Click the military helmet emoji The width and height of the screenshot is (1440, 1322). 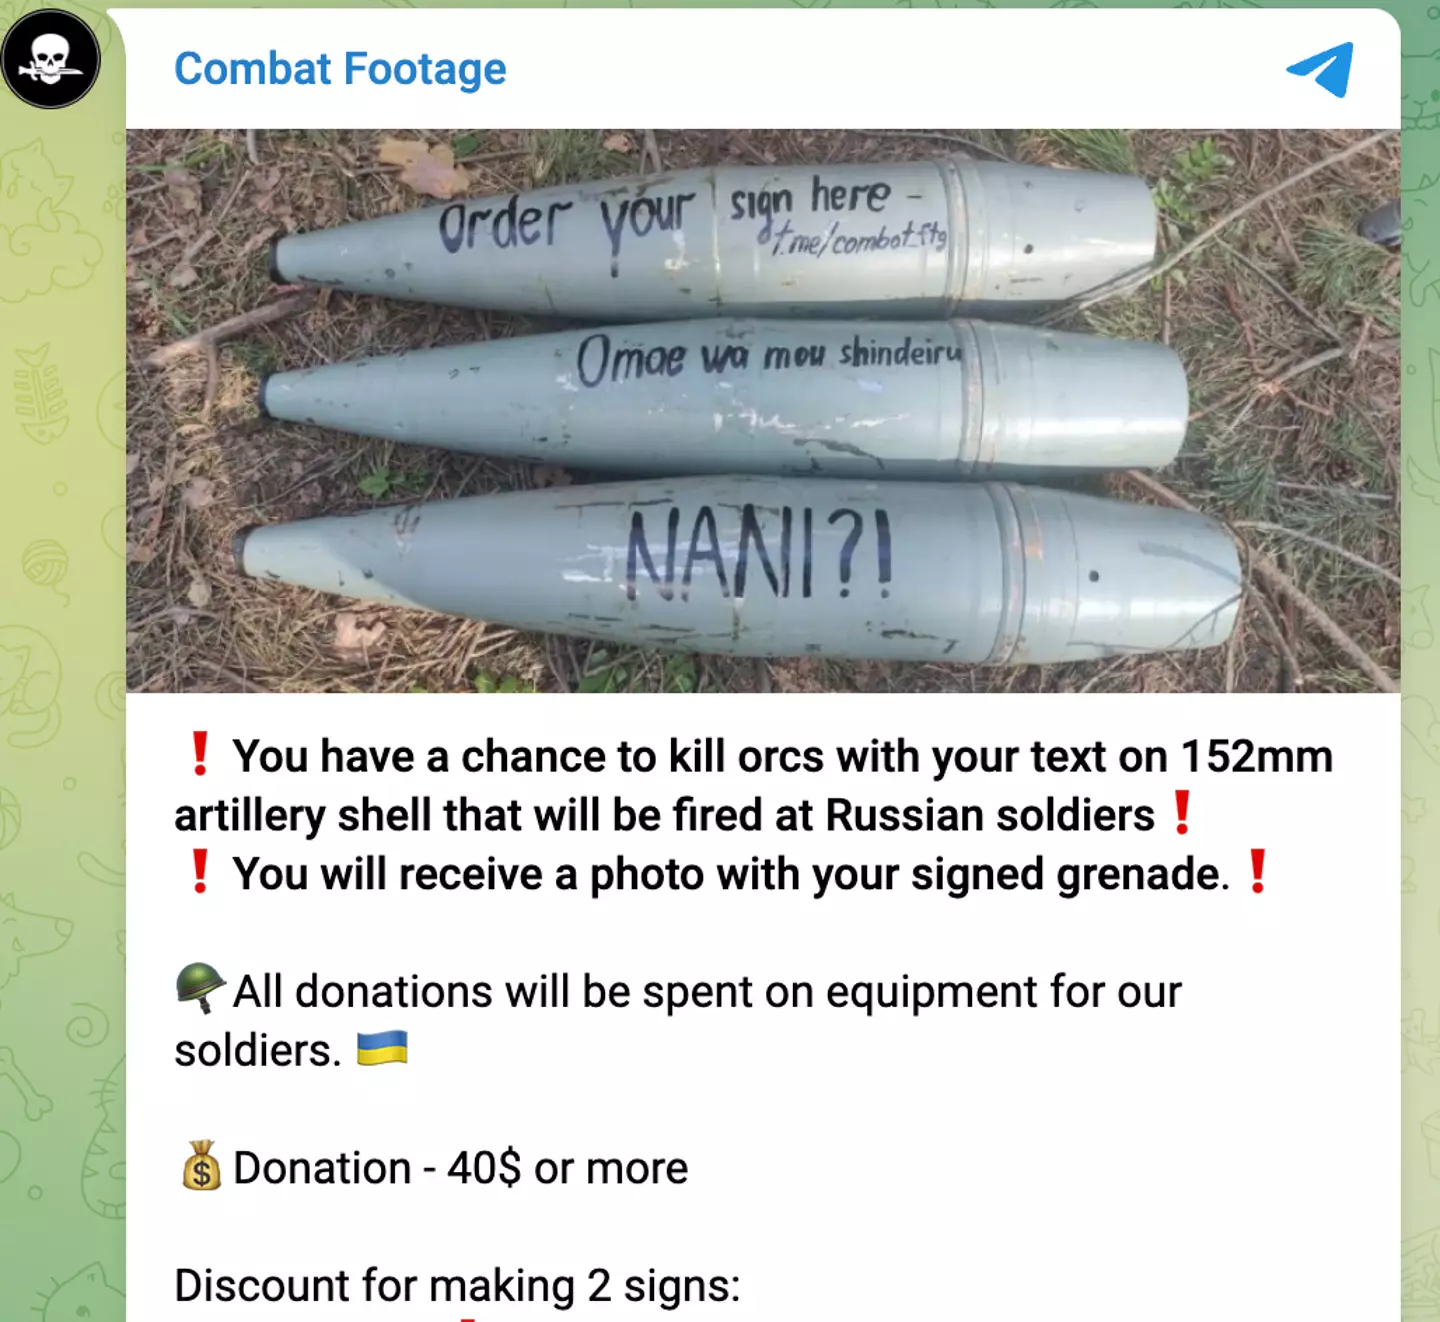pyautogui.click(x=200, y=988)
